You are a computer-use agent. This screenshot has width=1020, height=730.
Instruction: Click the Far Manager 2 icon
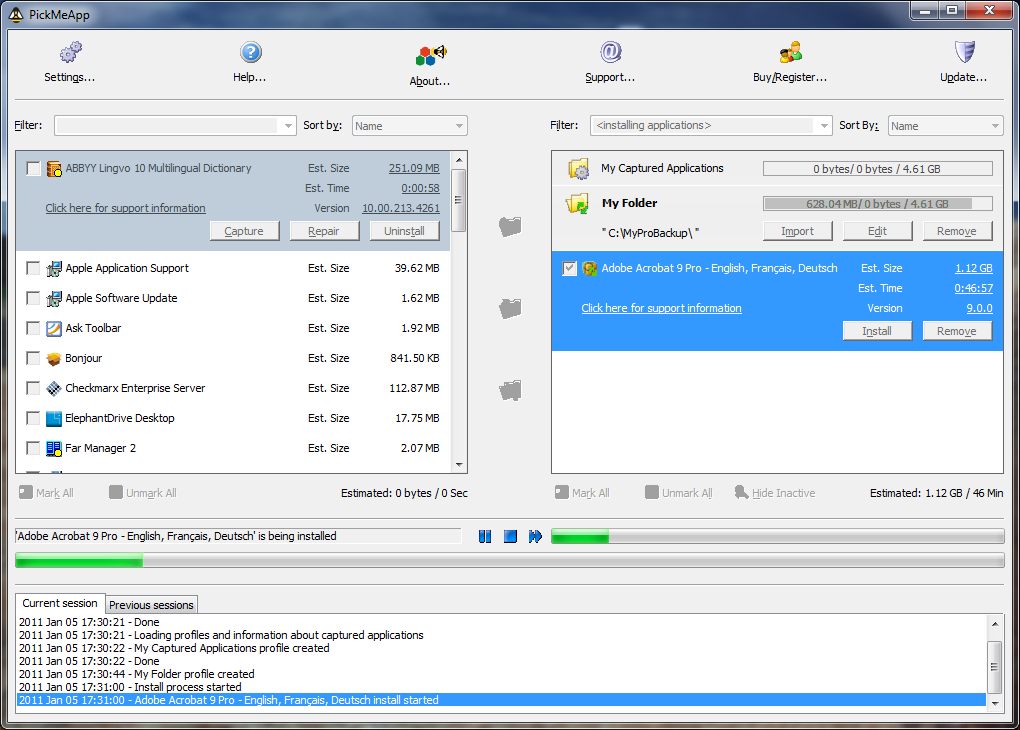pyautogui.click(x=54, y=448)
